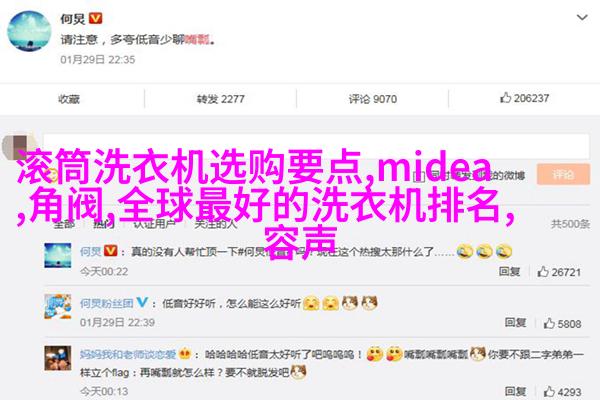Image resolution: width=600 pixels, height=400 pixels.
Task: Submit with the orange 评论 button
Action: click(563, 175)
